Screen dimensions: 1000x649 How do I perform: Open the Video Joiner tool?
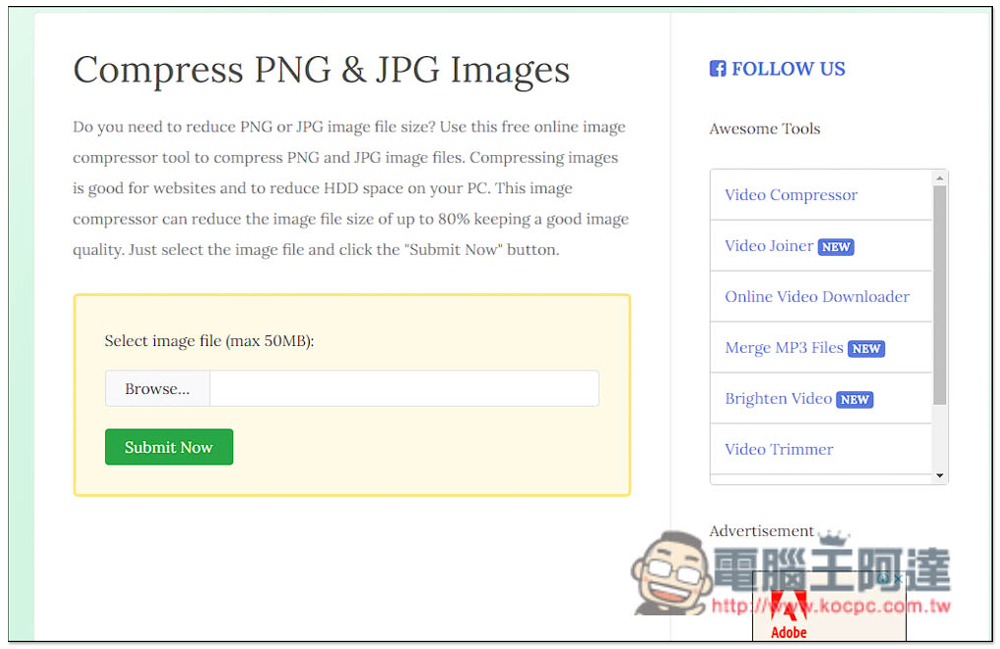coord(769,246)
